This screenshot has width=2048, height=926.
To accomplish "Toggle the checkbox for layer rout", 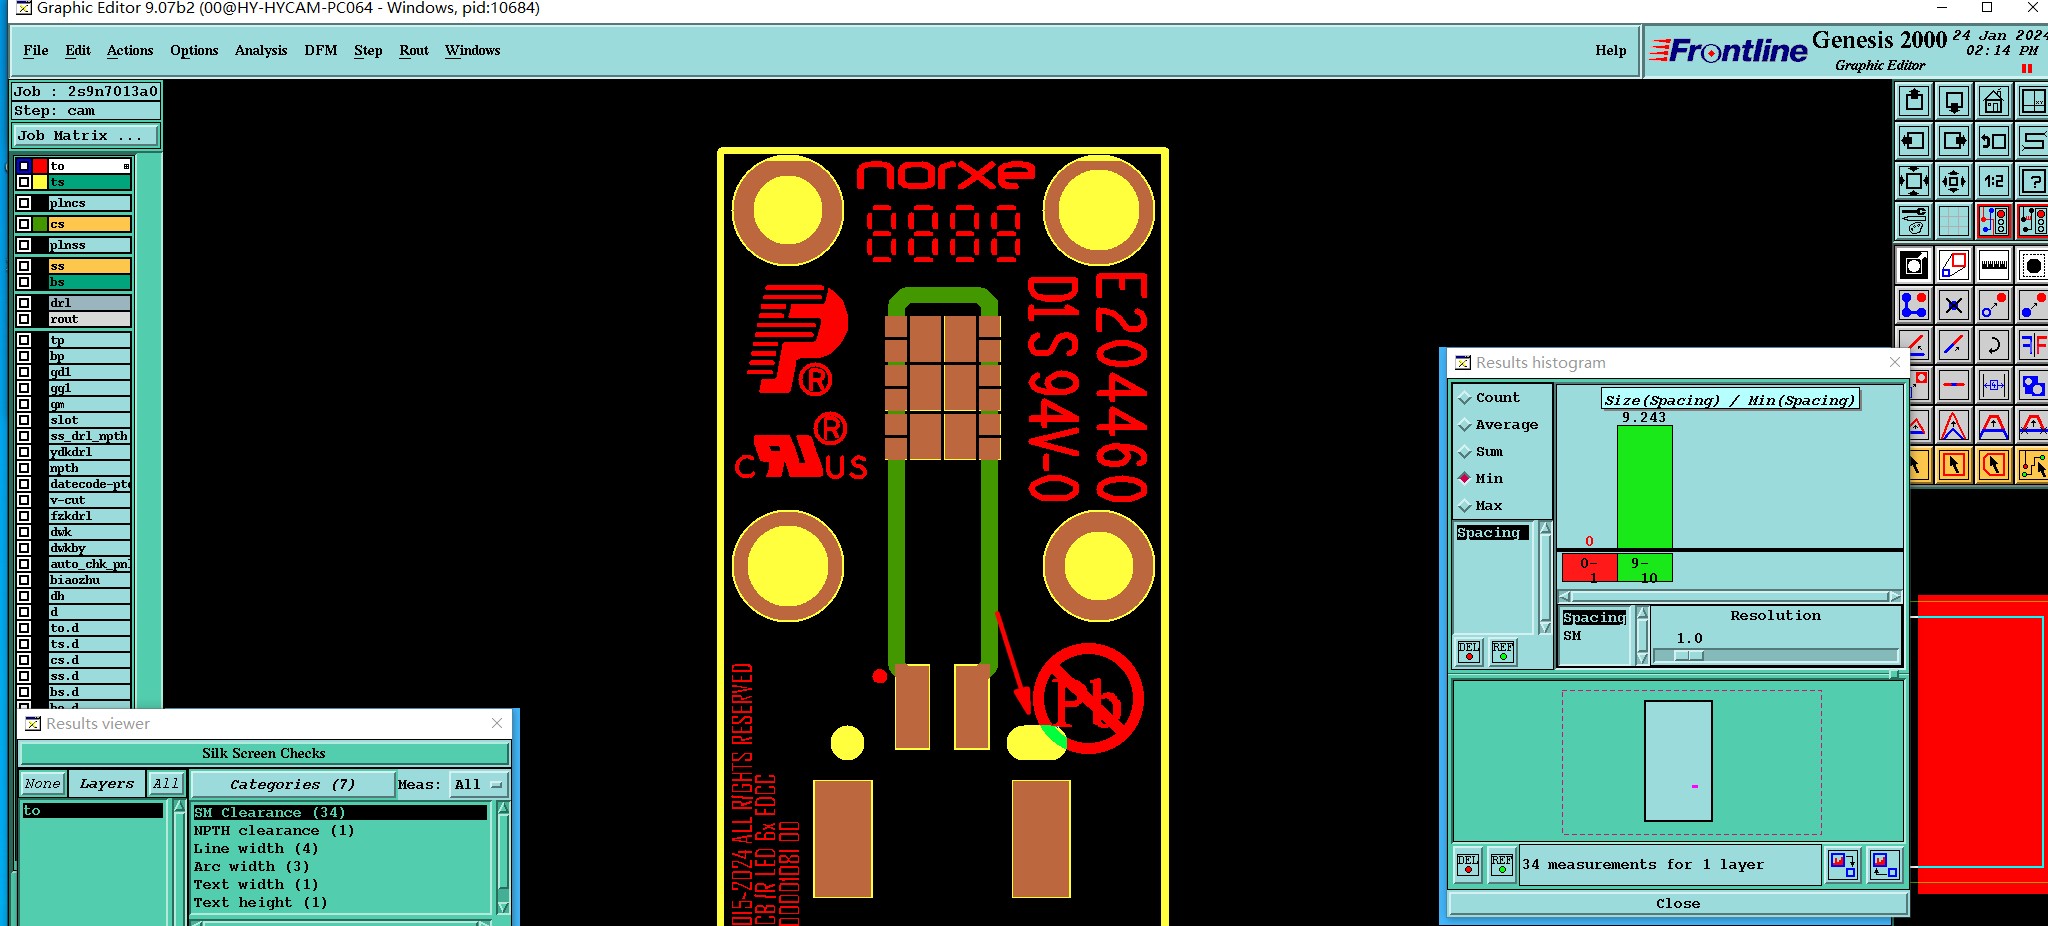I will click(x=24, y=319).
